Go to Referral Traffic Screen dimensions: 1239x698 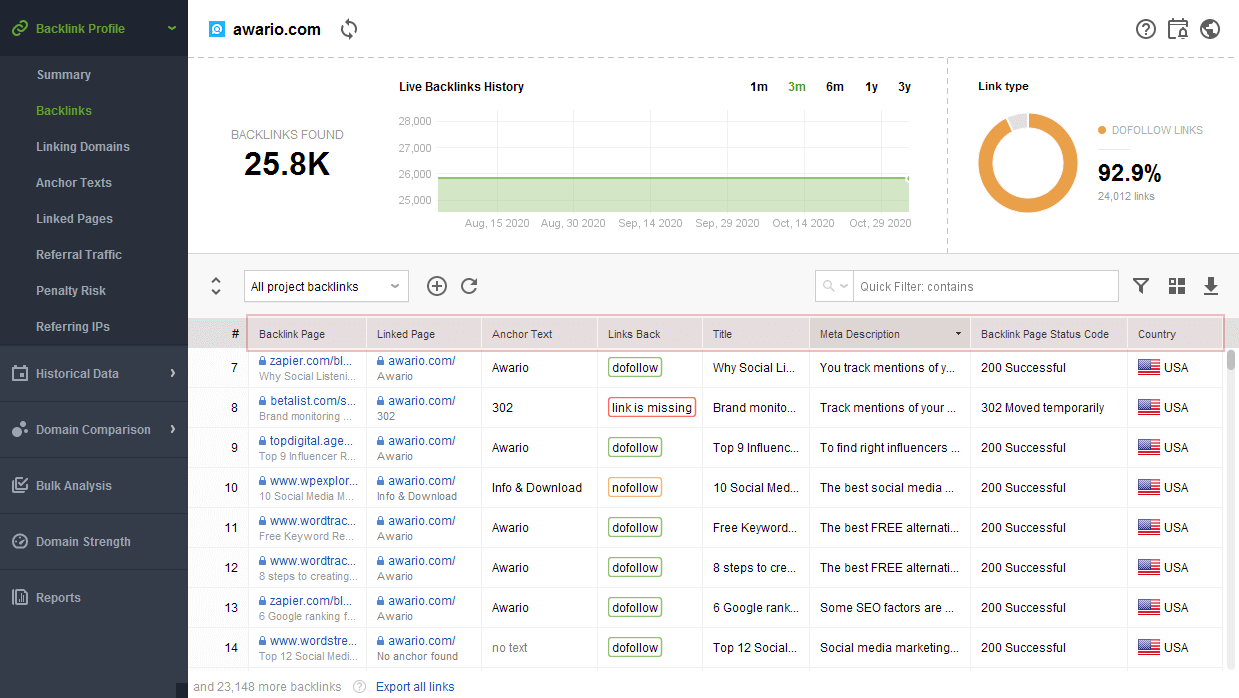79,255
